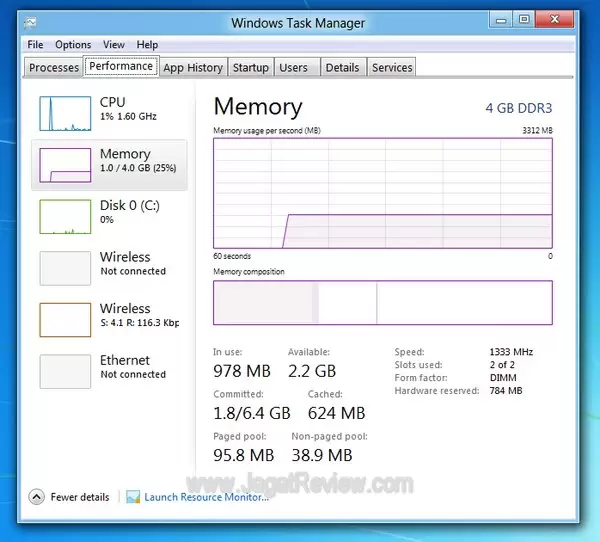Minimize the Task Manager window
The width and height of the screenshot is (600, 542).
(x=501, y=20)
